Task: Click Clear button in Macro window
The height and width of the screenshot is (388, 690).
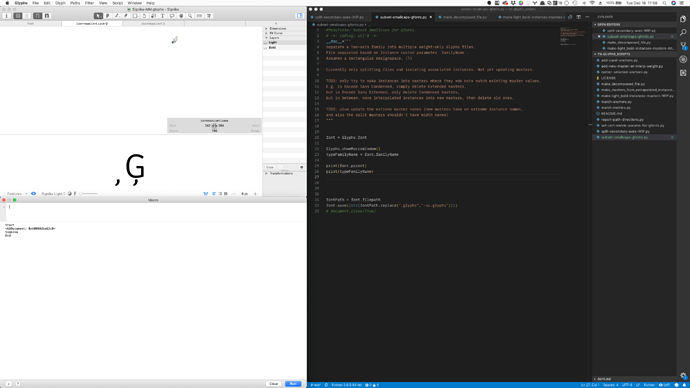Action: 274,384
